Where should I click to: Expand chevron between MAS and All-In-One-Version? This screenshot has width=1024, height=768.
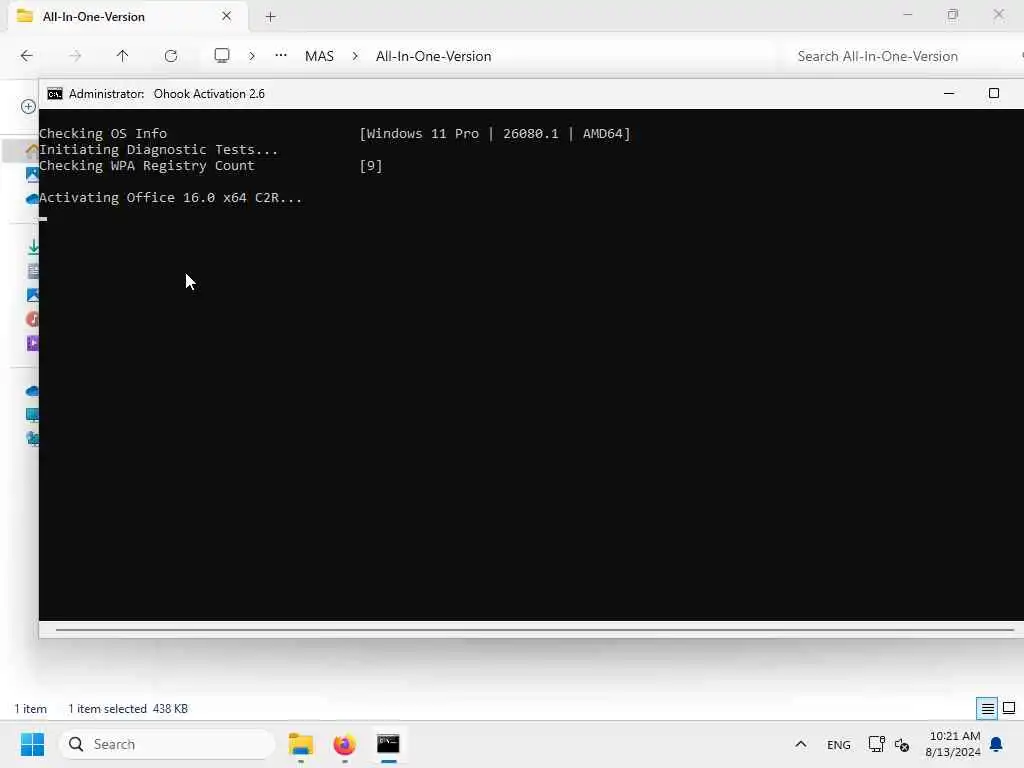[x=355, y=56]
